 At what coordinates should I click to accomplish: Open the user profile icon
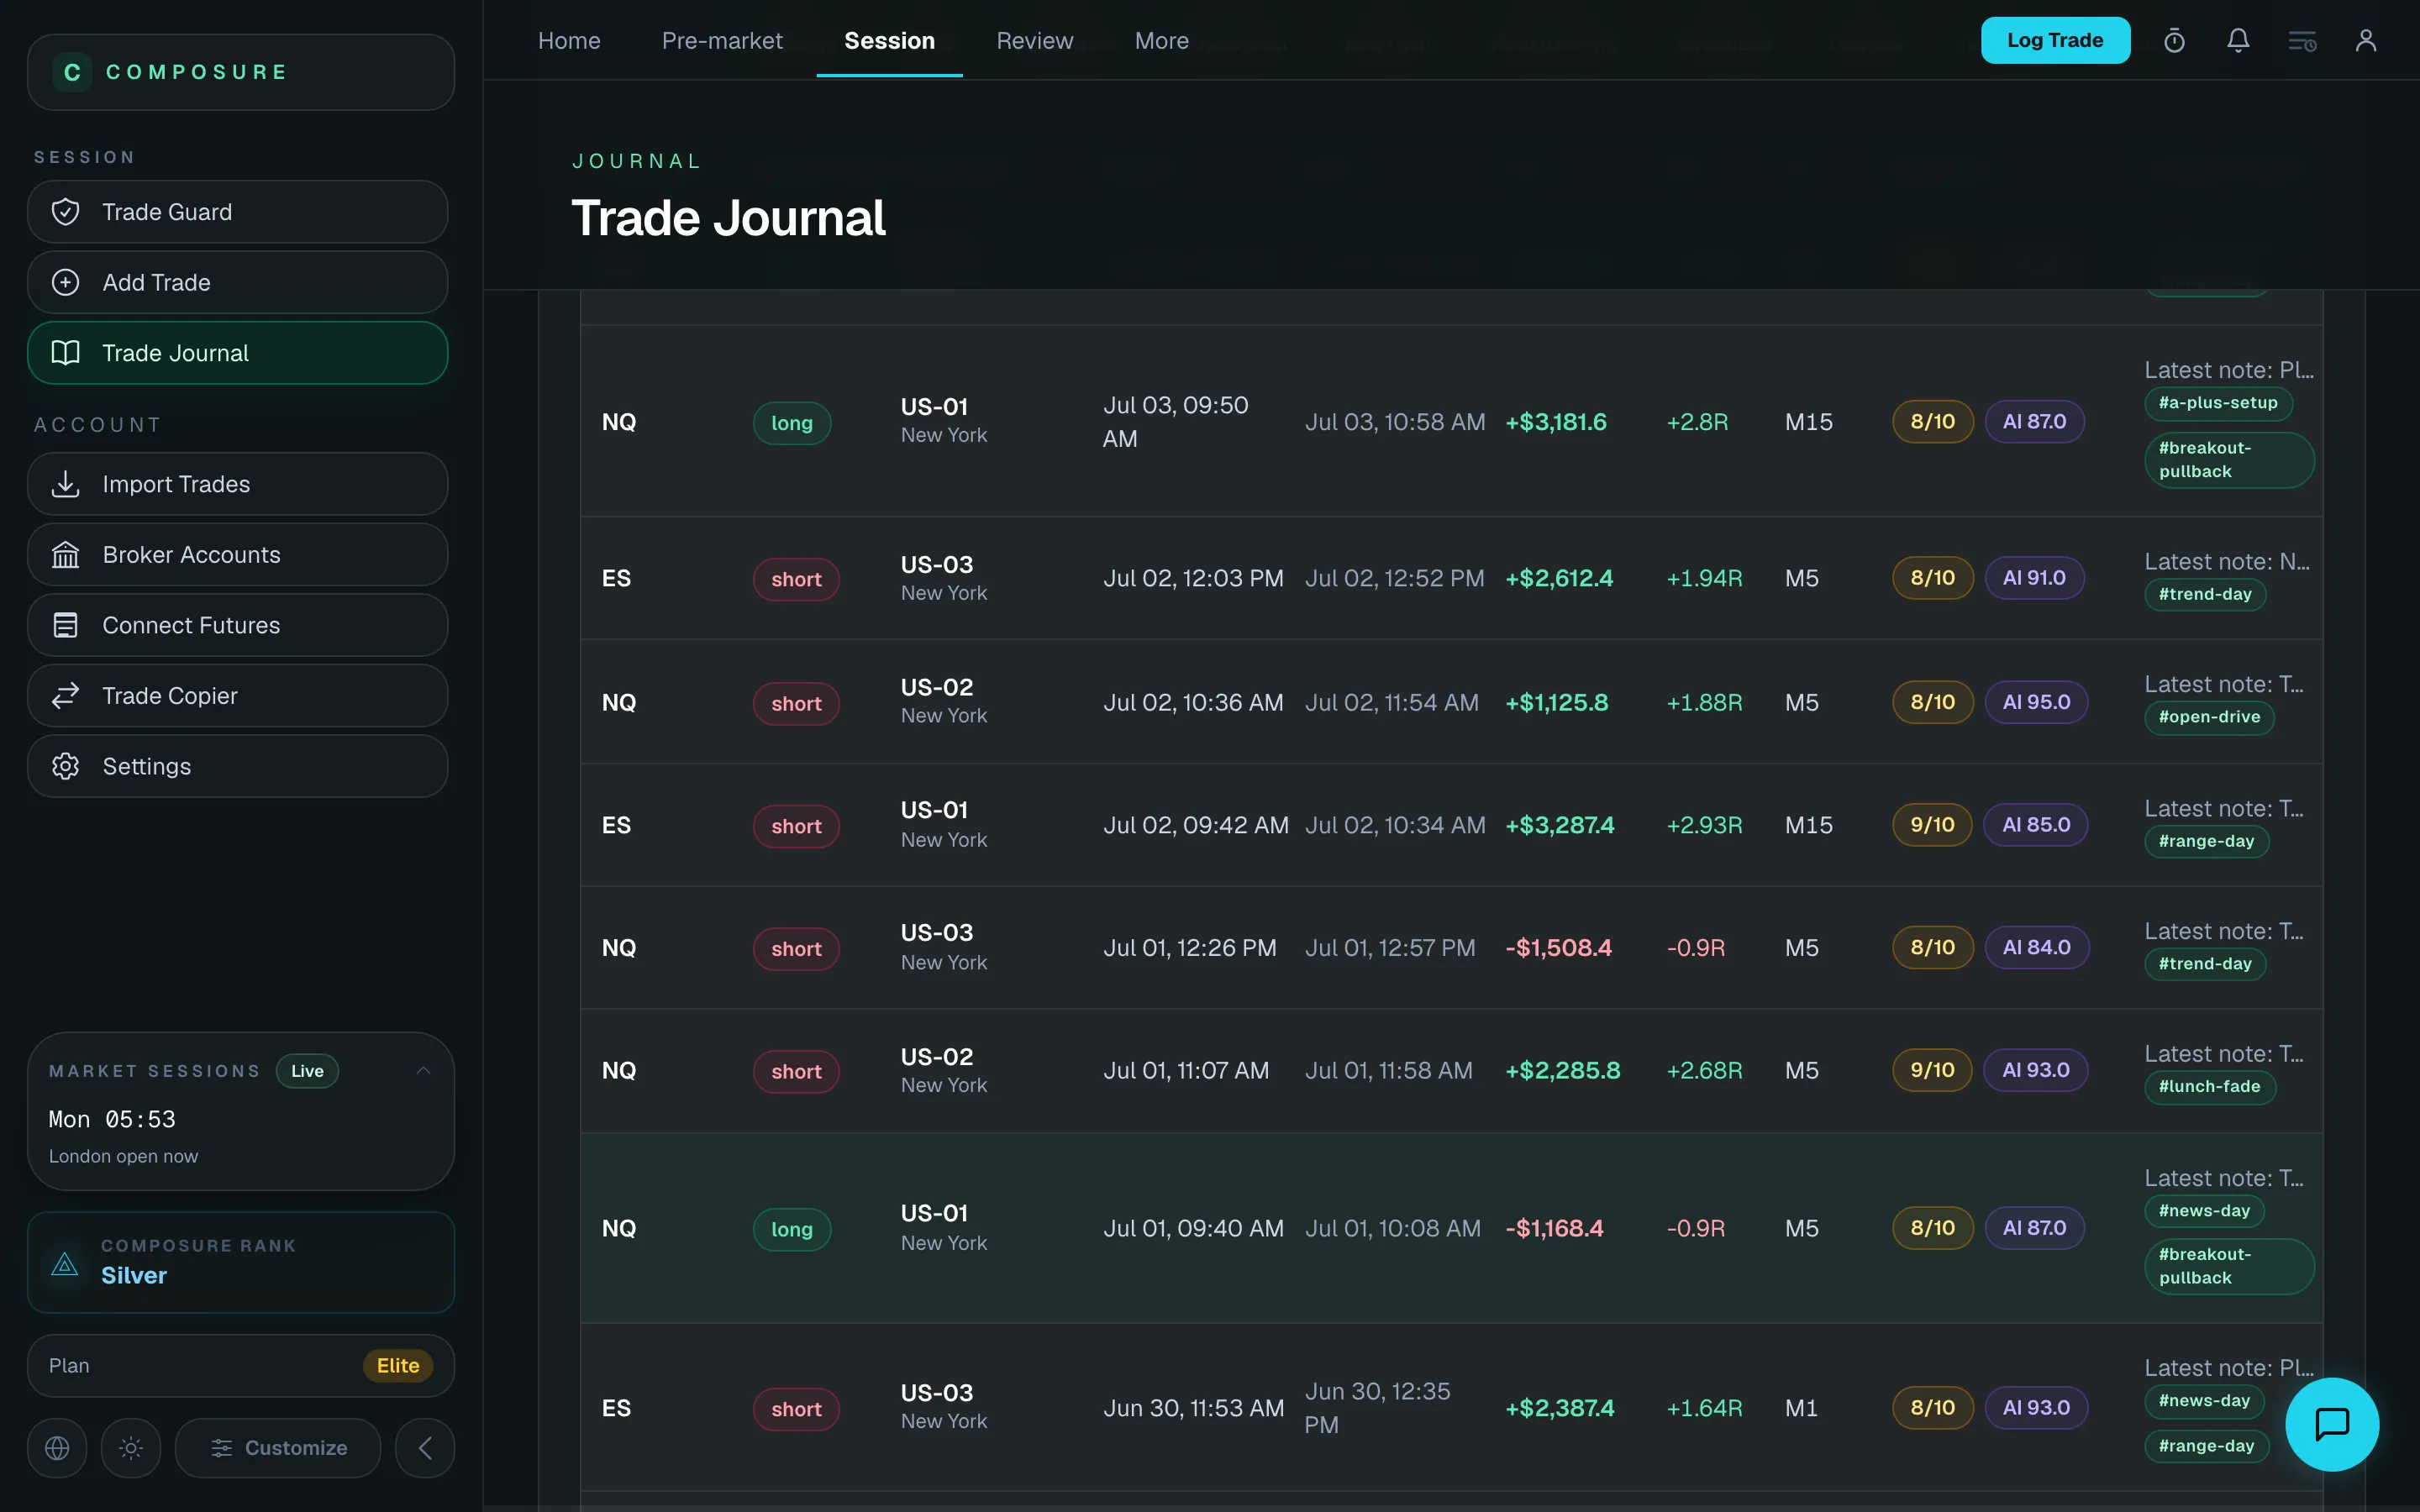pyautogui.click(x=2366, y=41)
